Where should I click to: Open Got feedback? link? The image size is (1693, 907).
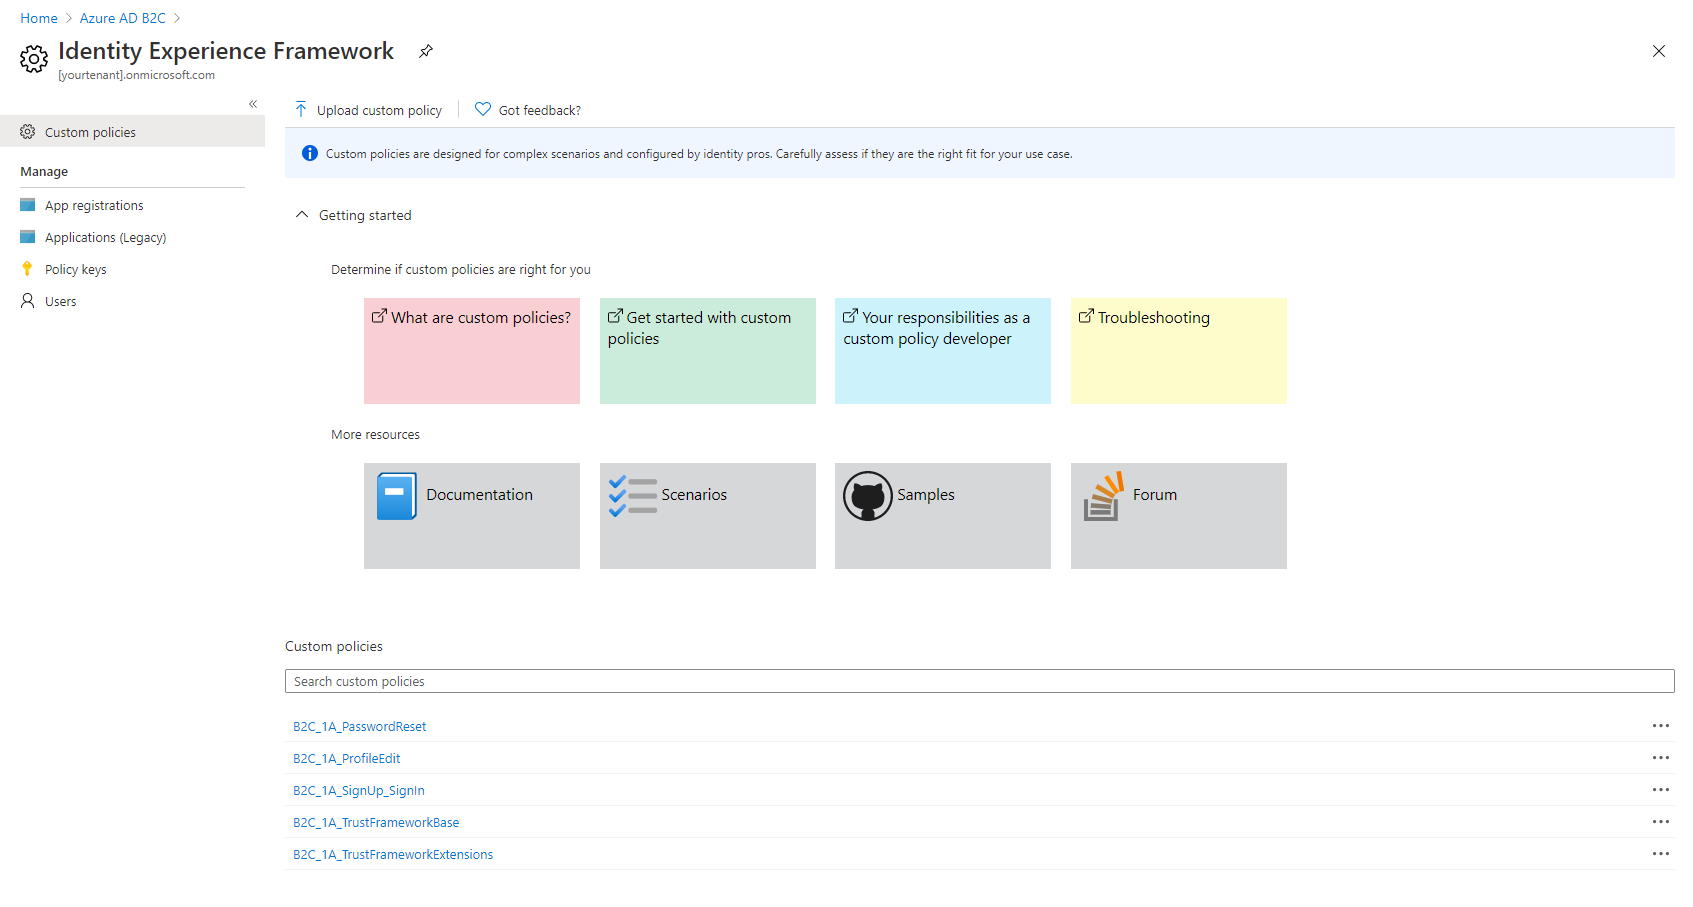pos(539,110)
